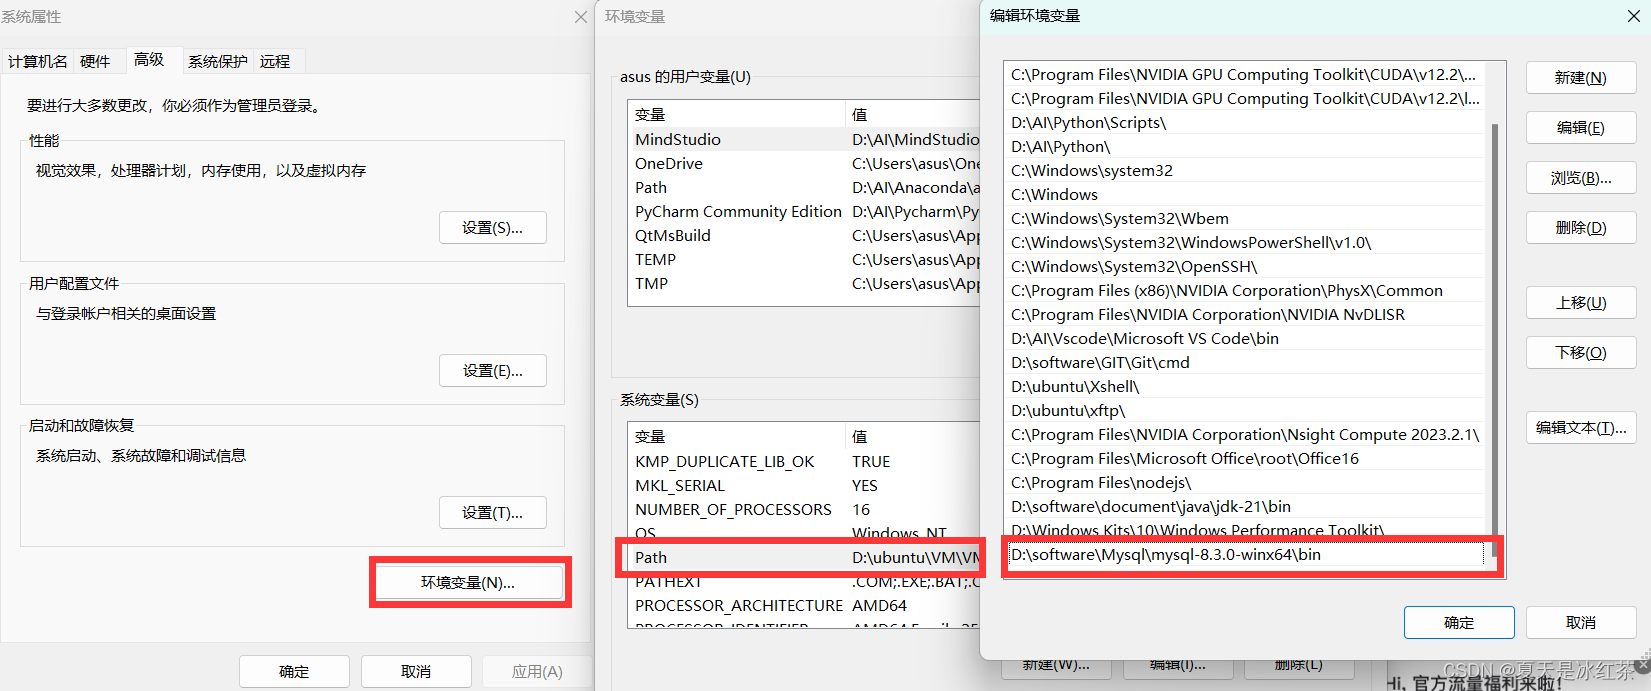
Task: Select MindStudio user variable row
Action: (805, 139)
